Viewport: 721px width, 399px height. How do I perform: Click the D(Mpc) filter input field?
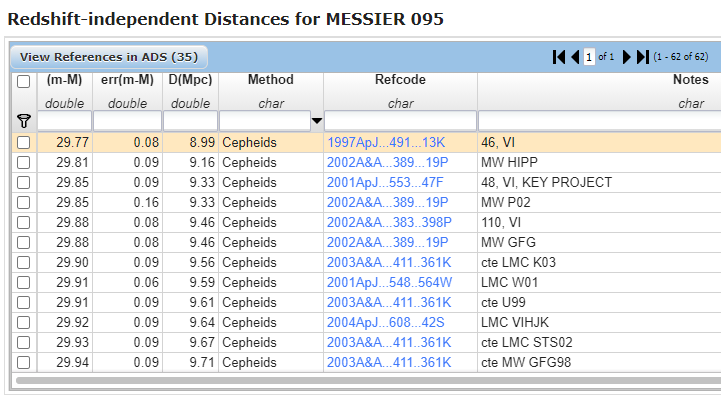click(190, 121)
